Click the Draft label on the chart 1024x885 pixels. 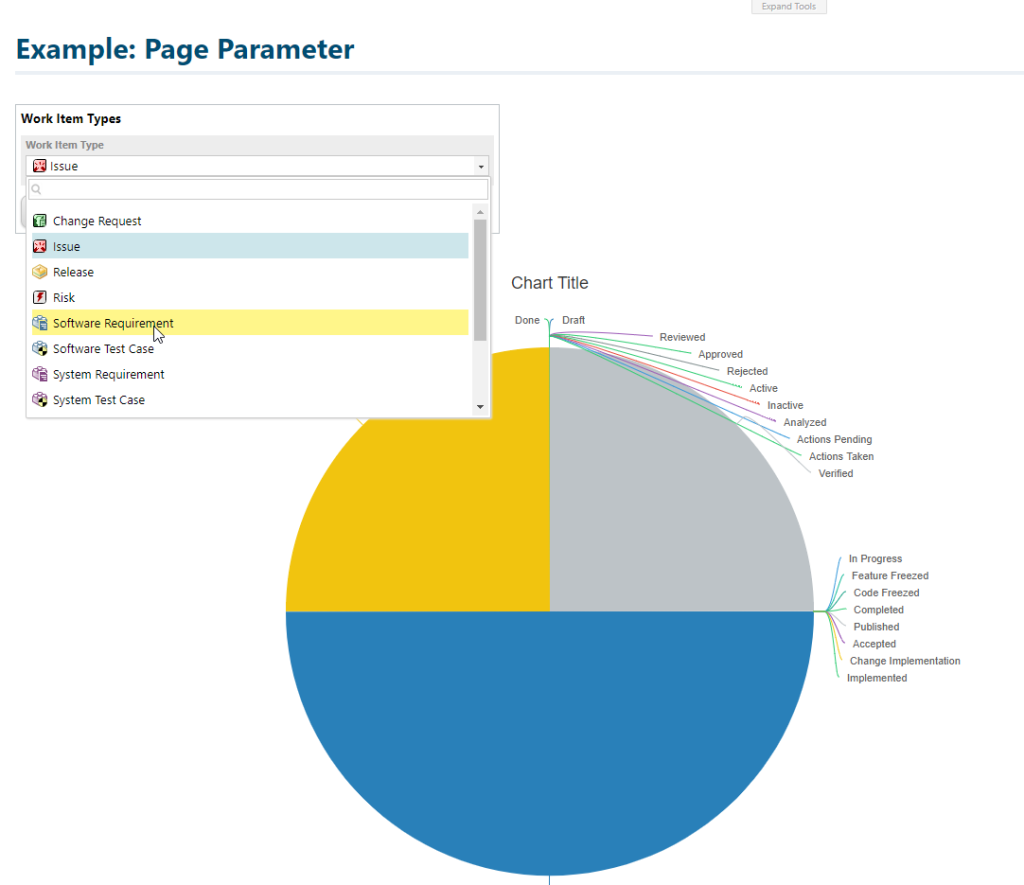(x=573, y=320)
